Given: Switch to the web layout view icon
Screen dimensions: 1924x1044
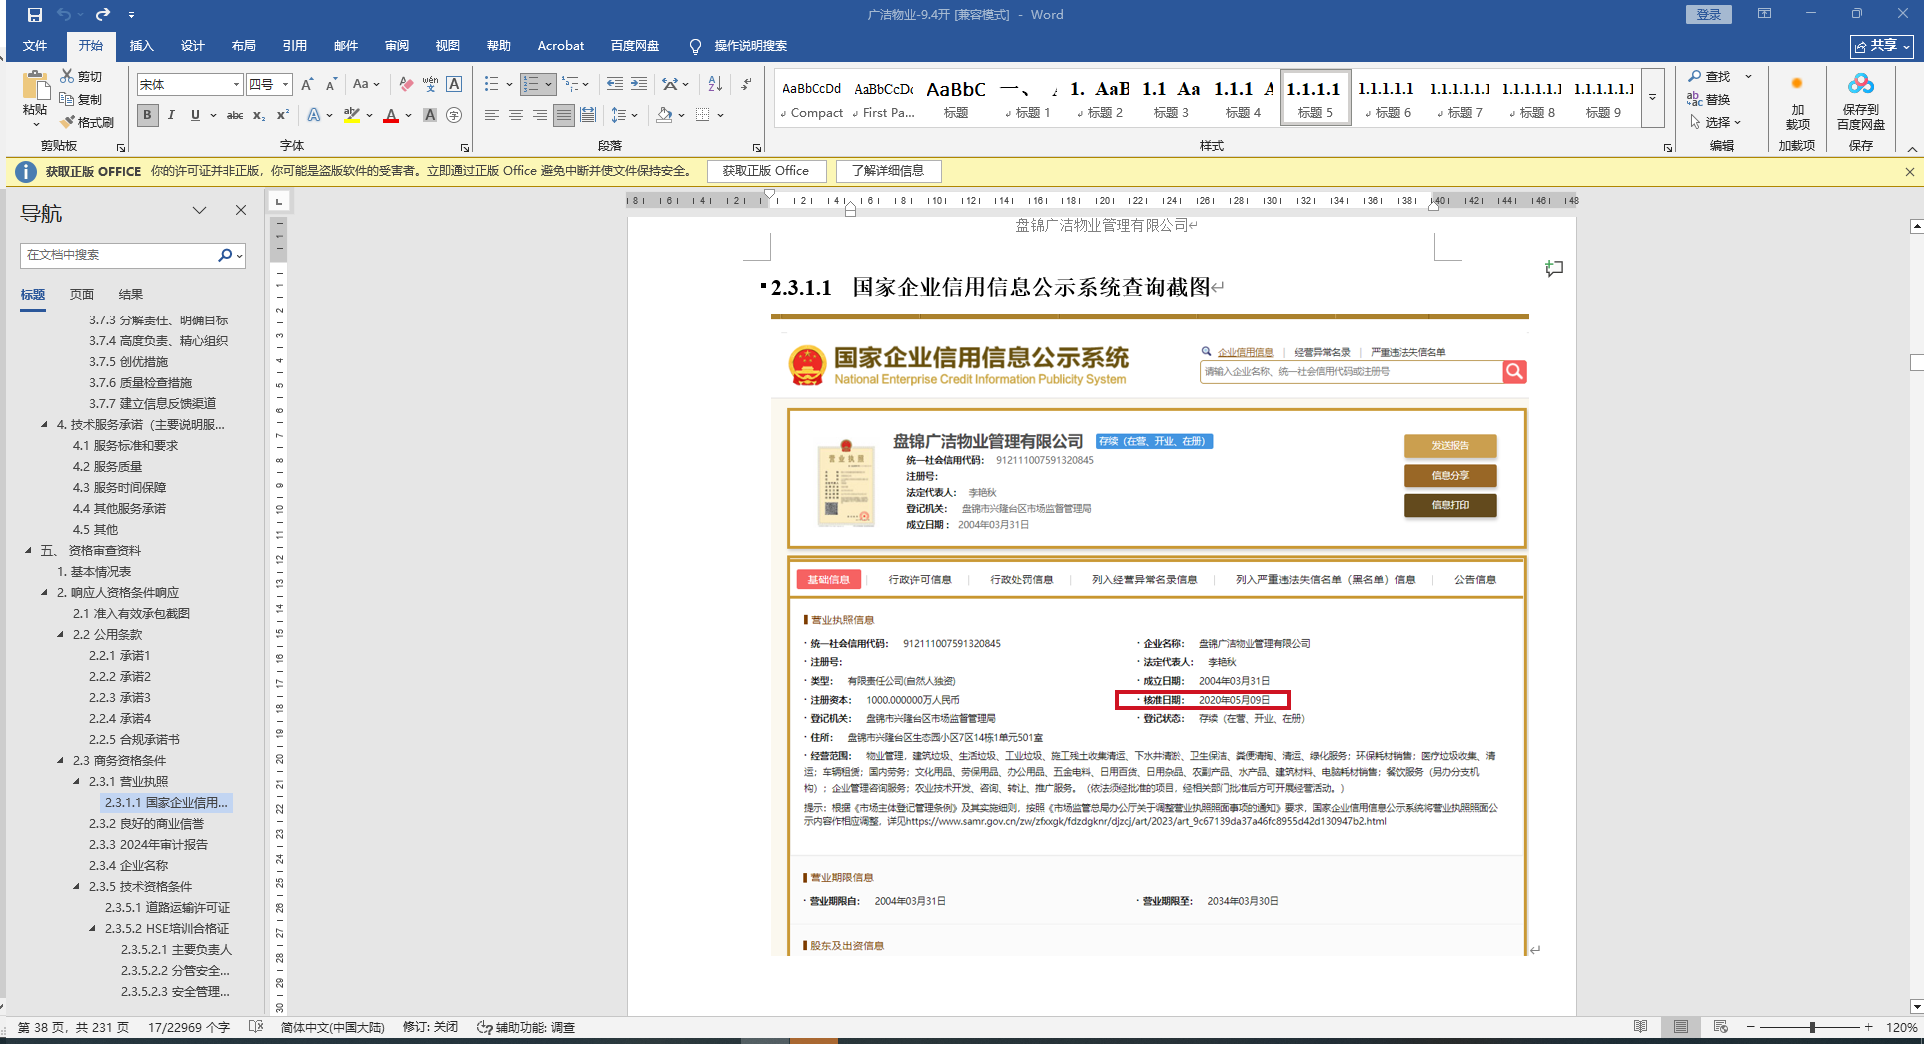Looking at the screenshot, I should tap(1720, 1027).
